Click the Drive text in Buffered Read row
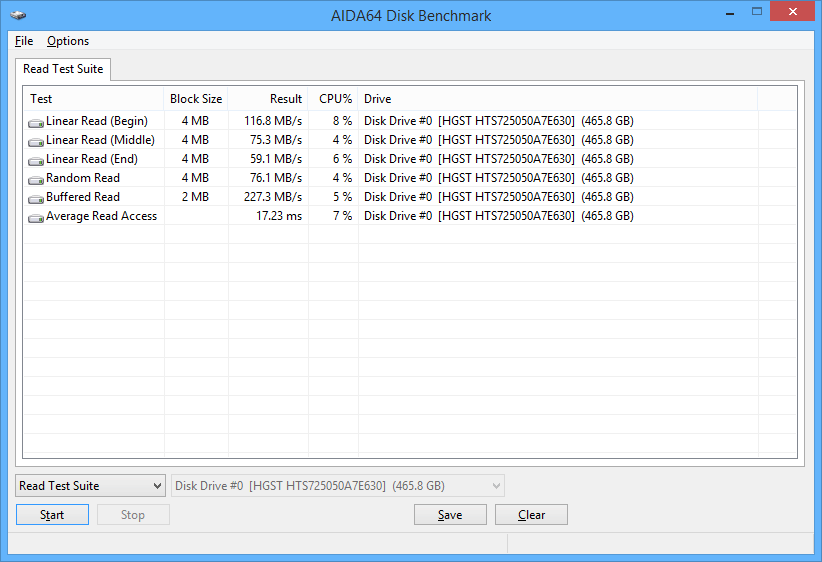822x562 pixels. pyautogui.click(x=499, y=197)
